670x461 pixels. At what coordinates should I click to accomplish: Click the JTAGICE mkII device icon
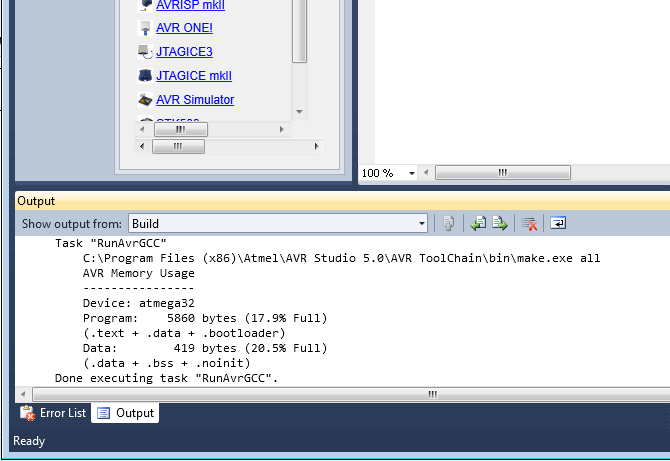(145, 76)
